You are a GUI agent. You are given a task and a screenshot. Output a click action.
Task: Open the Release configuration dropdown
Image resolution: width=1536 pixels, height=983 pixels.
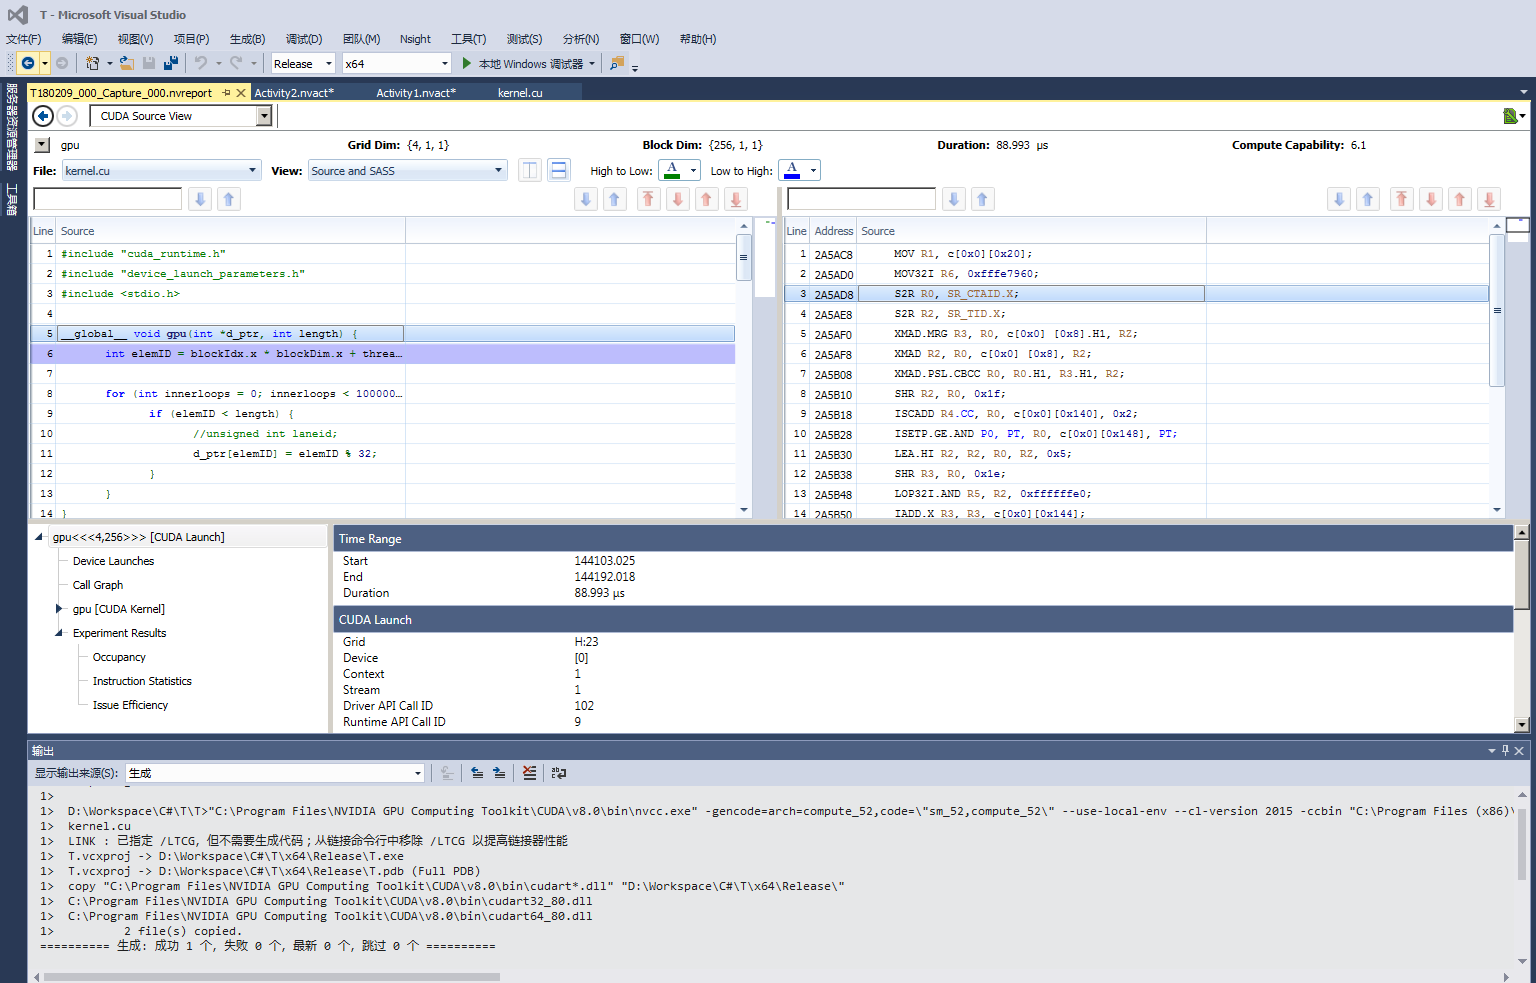(x=304, y=63)
